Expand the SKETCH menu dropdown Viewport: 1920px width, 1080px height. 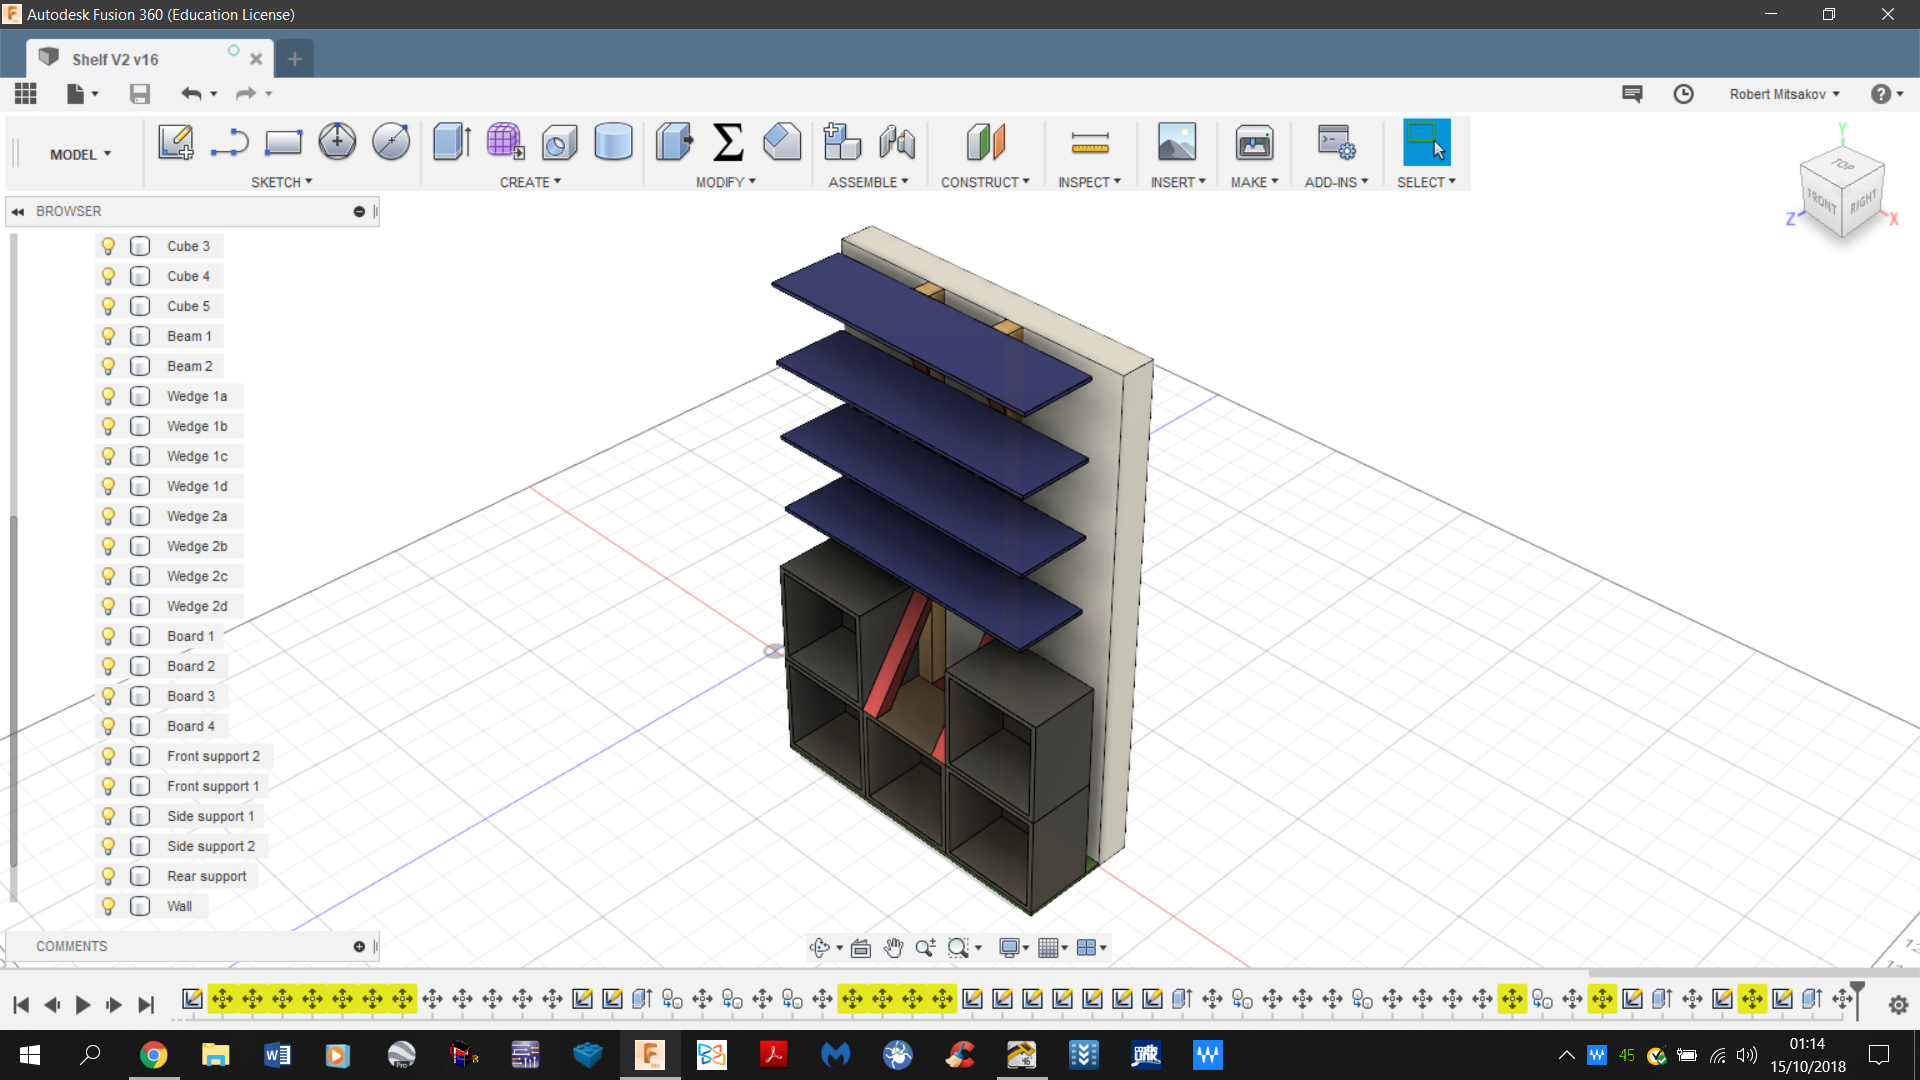coord(281,182)
